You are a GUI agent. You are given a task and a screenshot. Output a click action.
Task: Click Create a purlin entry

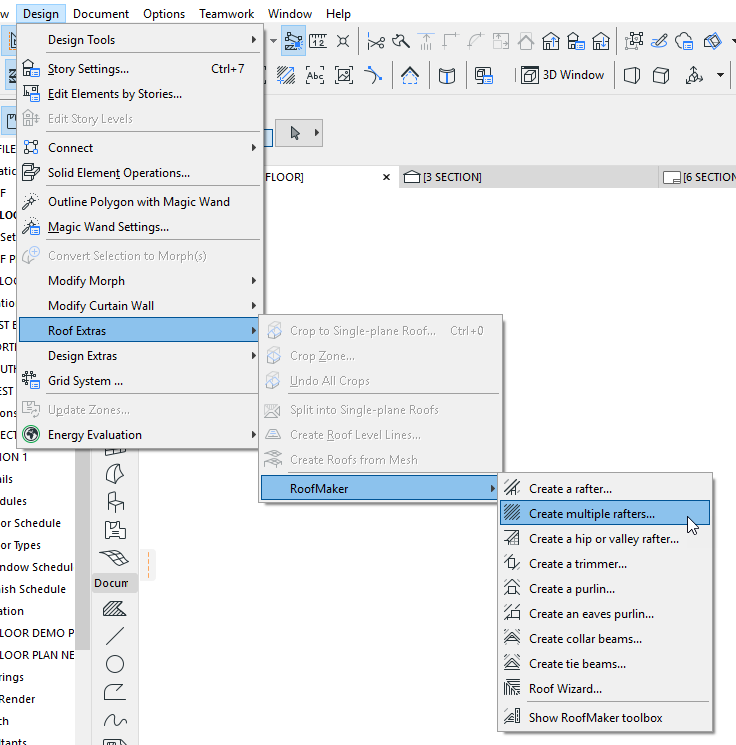pyautogui.click(x=605, y=589)
